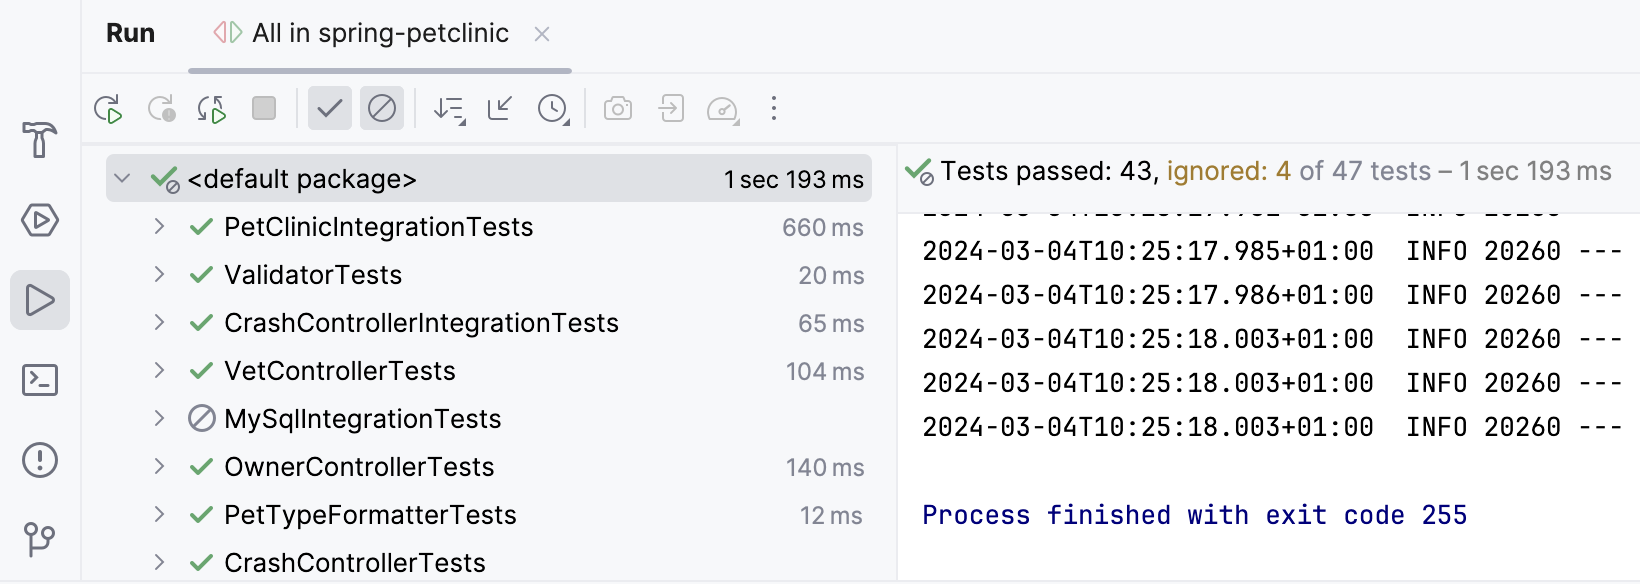The image size is (1640, 584).
Task: Collapse the default package node
Action: (x=122, y=178)
